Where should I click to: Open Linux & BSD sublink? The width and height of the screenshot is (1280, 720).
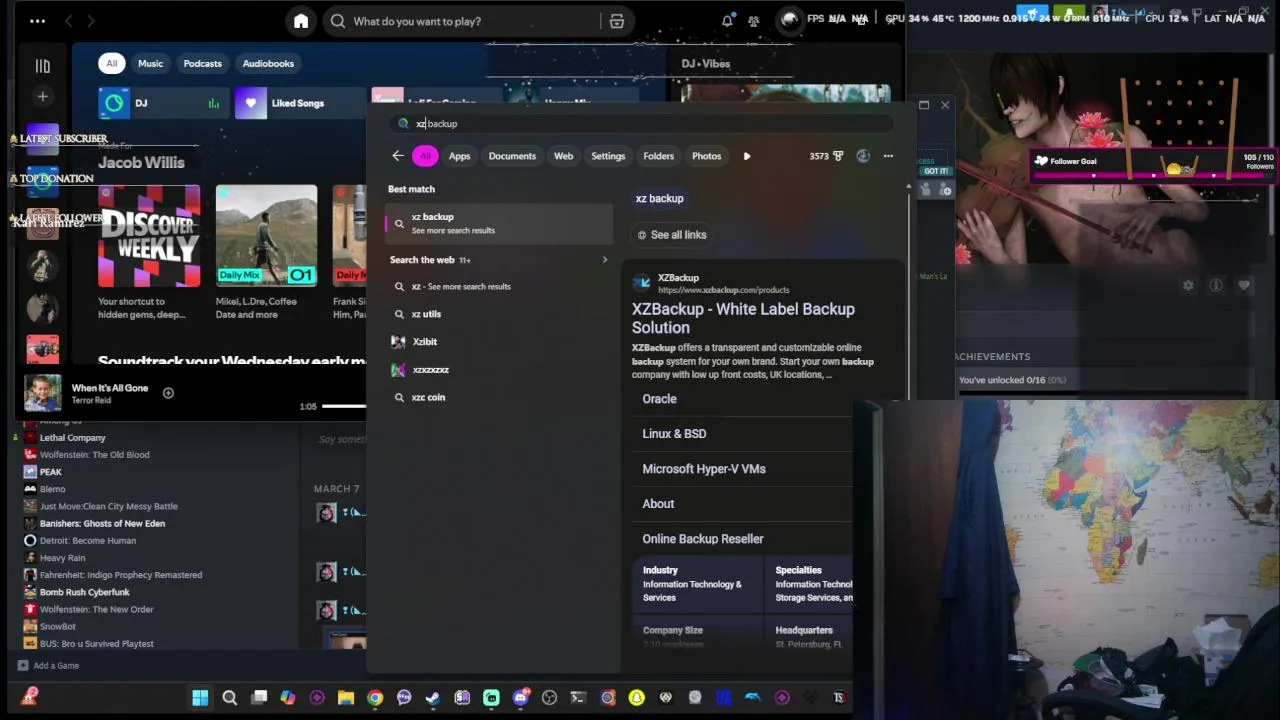[x=674, y=434]
